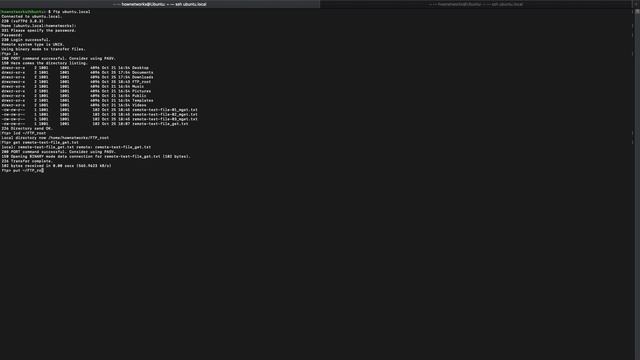This screenshot has width=640, height=360.
Task: Click the 'Videos' directory entry
Action: (x=139, y=105)
